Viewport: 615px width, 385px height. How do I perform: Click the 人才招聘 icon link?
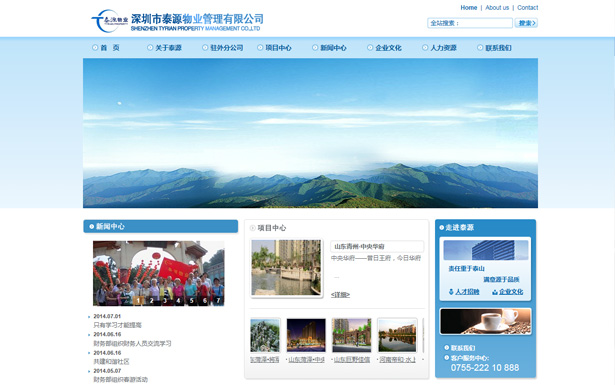coord(464,292)
